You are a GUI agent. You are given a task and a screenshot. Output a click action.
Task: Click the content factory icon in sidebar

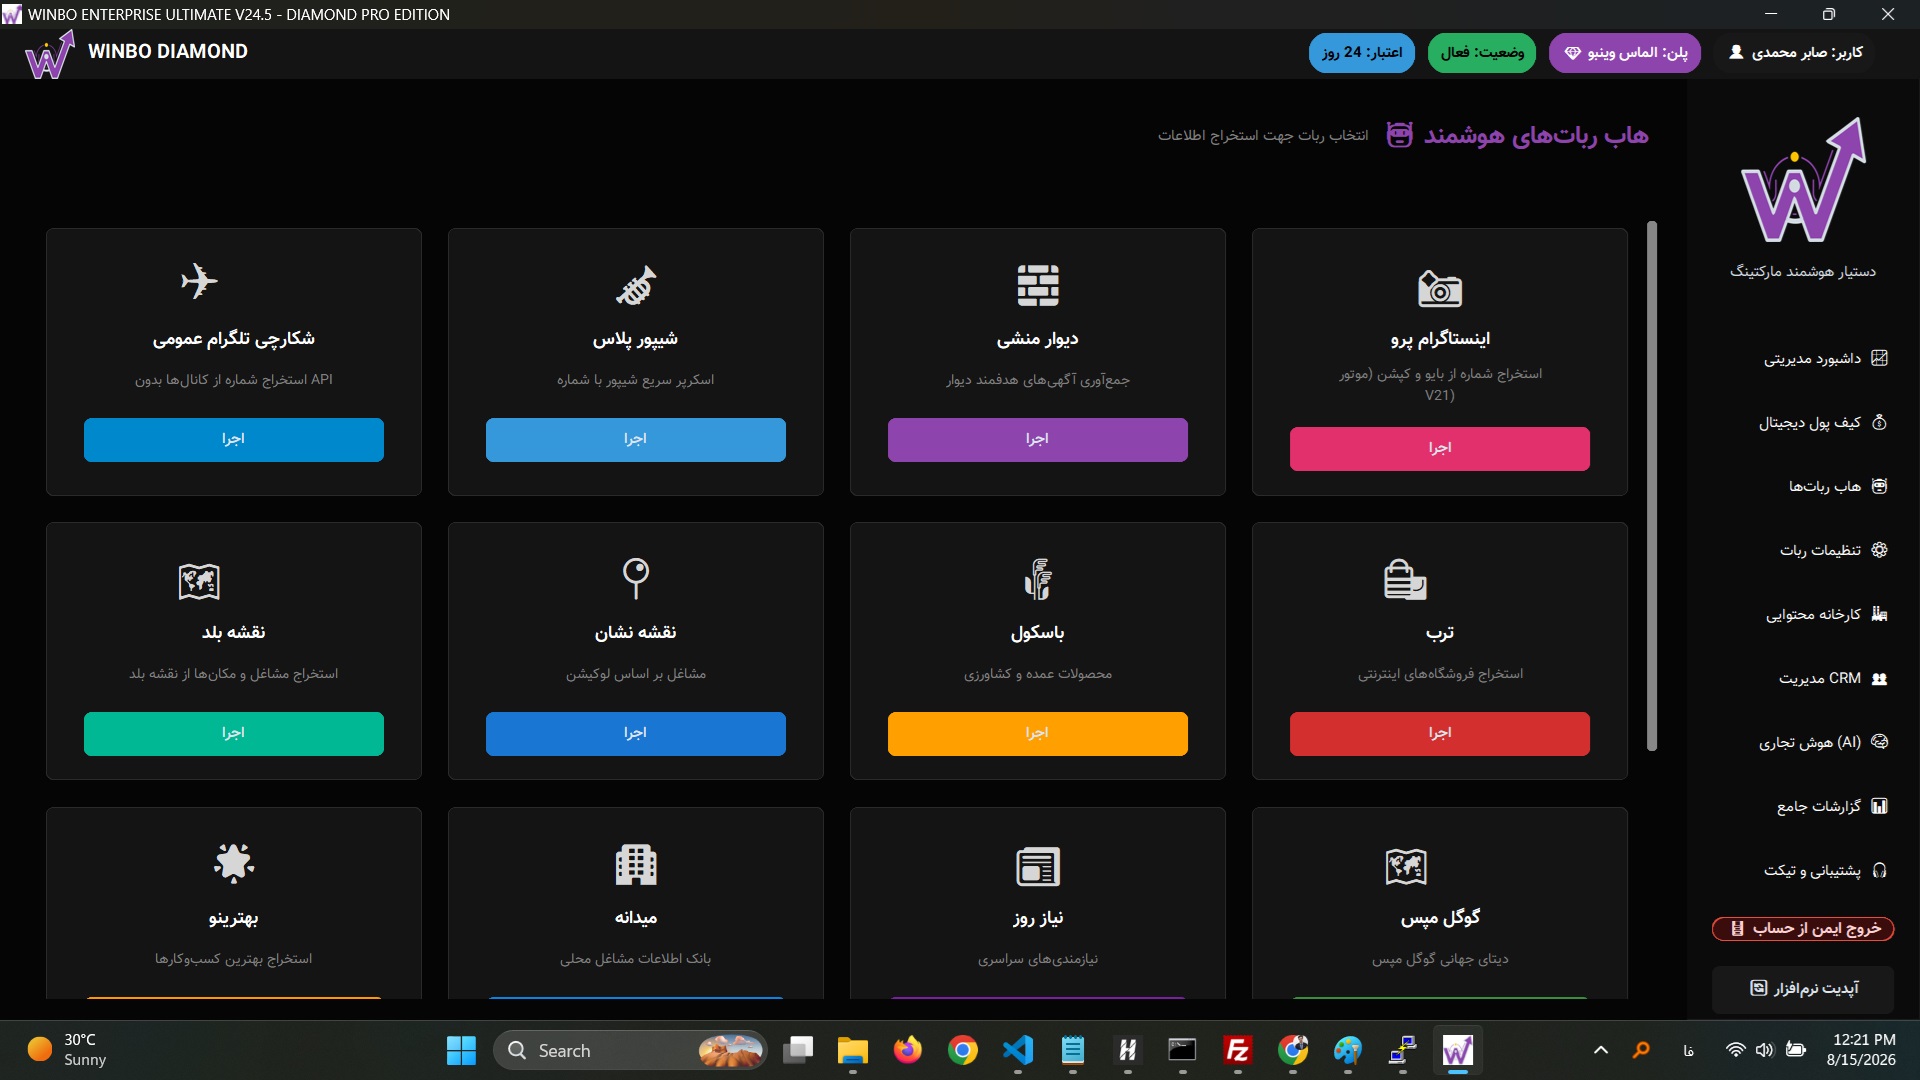(1879, 614)
